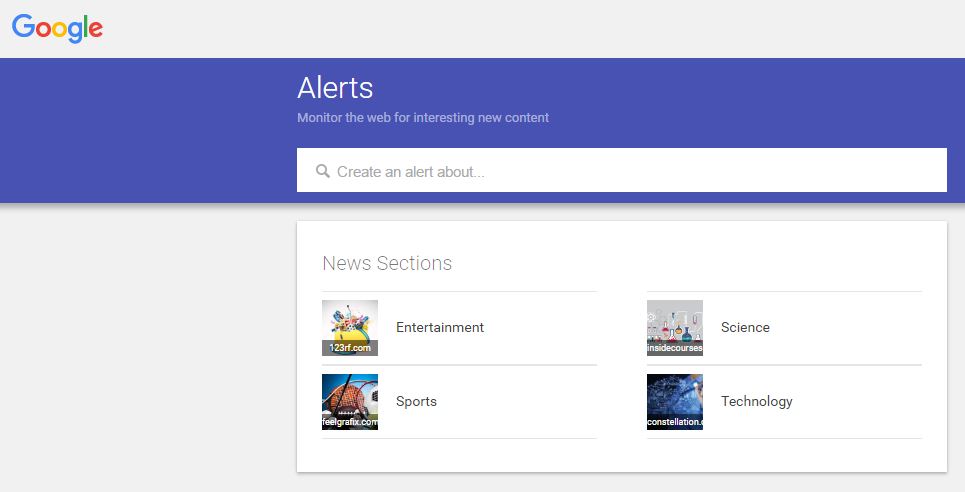Click the 'Monitor the web' subtitle text
The height and width of the screenshot is (492, 965).
tap(422, 117)
